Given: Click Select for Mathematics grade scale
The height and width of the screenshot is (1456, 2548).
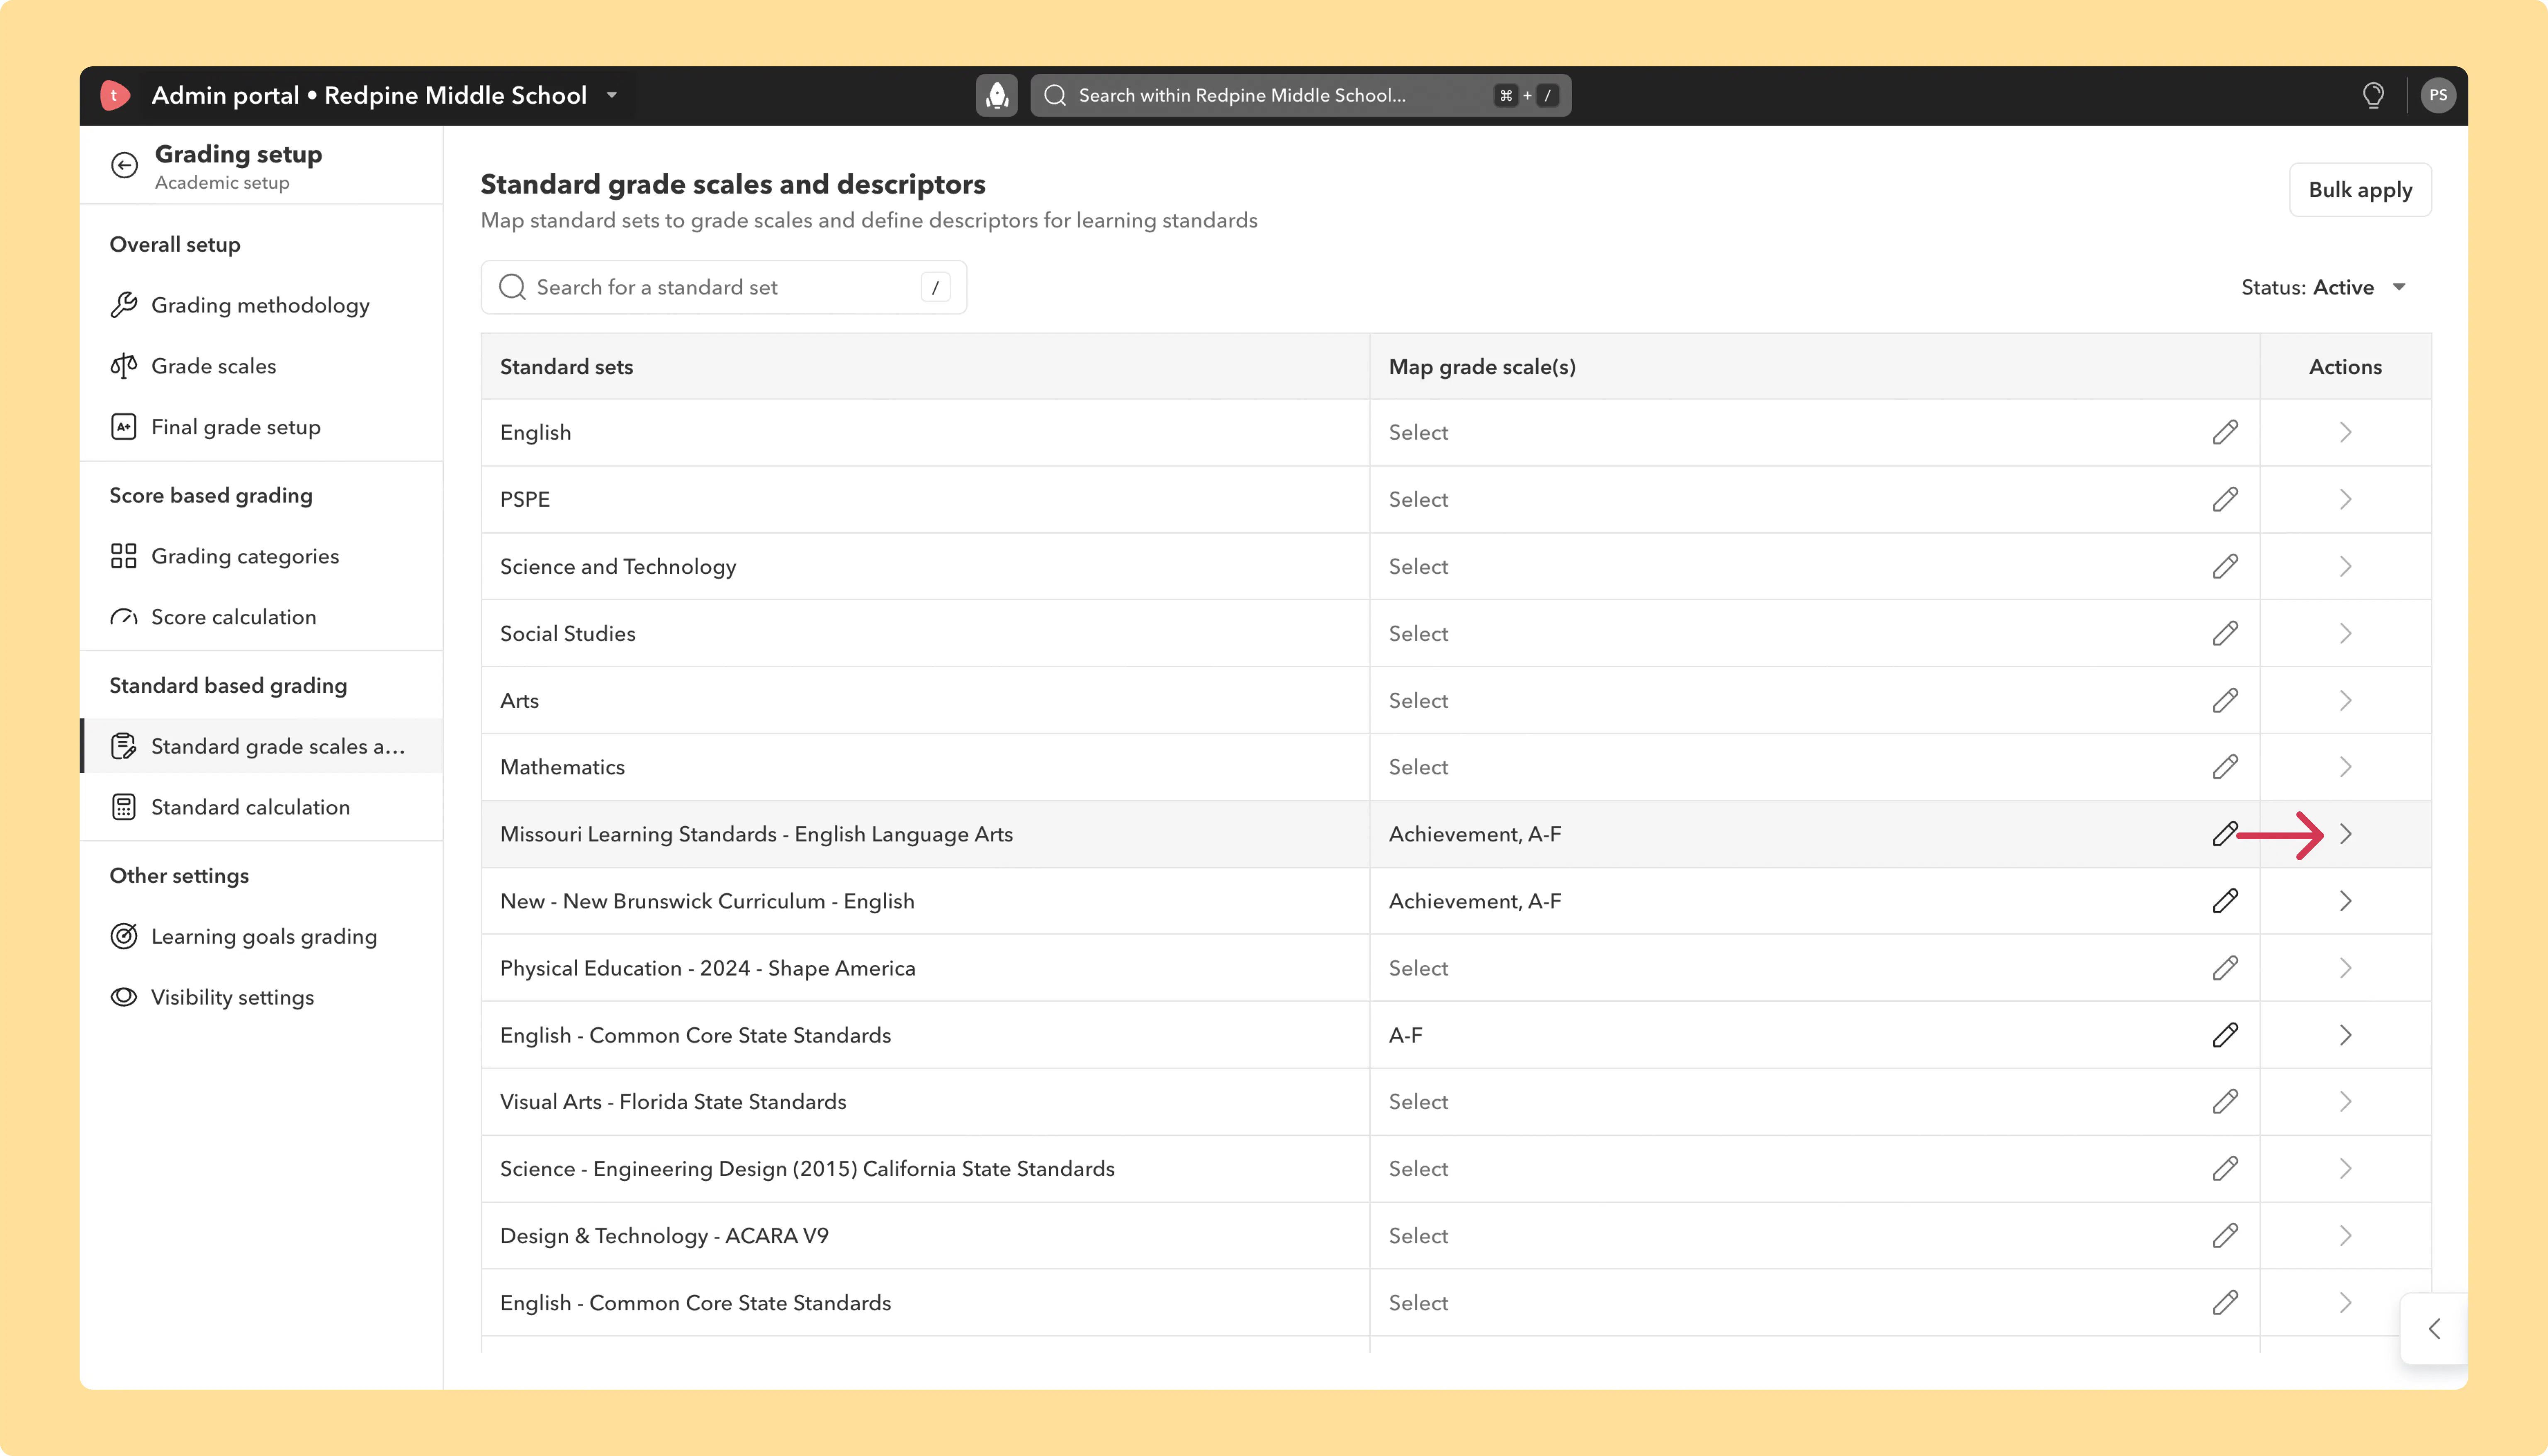Looking at the screenshot, I should [x=1418, y=767].
